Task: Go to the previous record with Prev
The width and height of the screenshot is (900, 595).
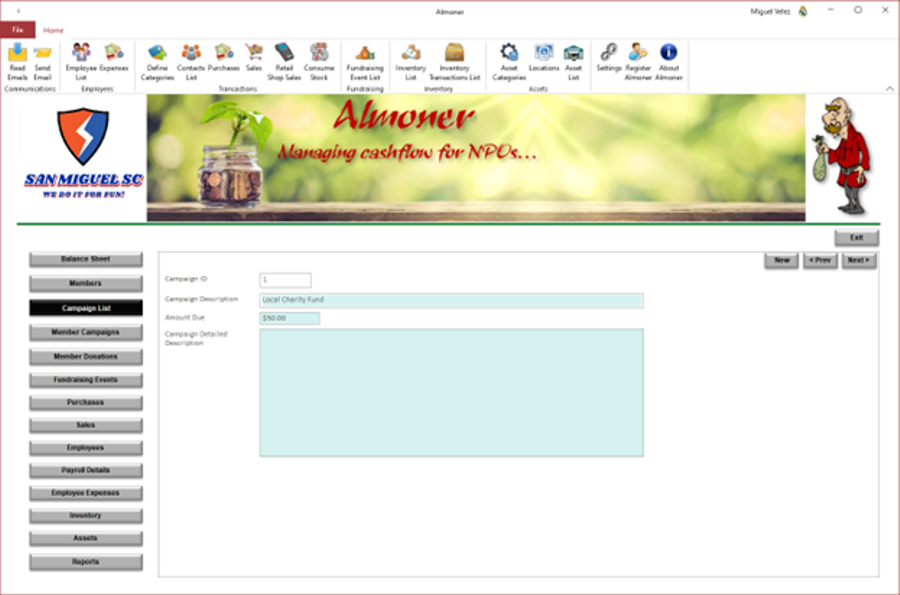Action: 820,260
